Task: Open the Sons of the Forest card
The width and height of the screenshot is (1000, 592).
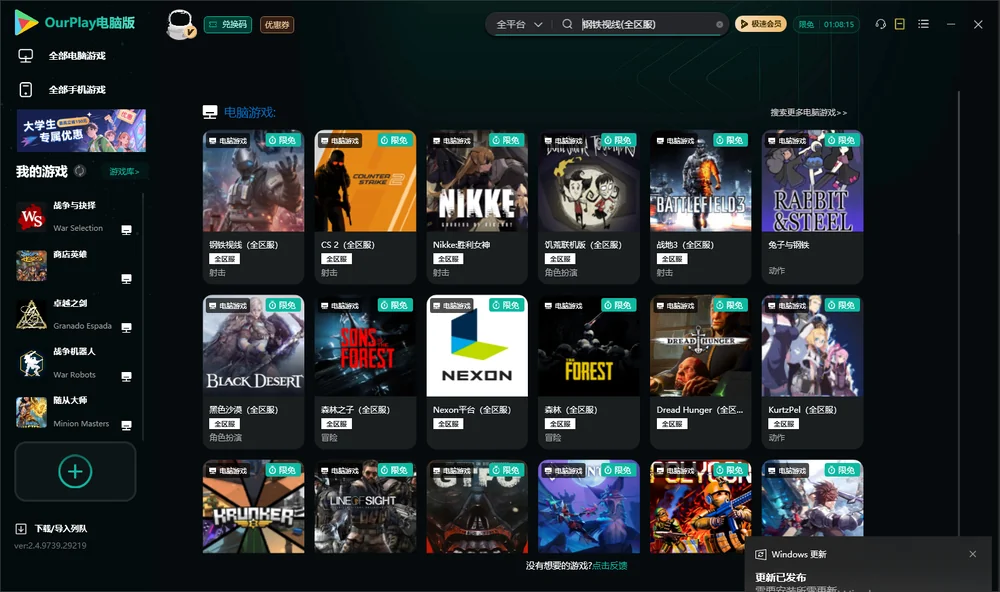Action: (365, 372)
